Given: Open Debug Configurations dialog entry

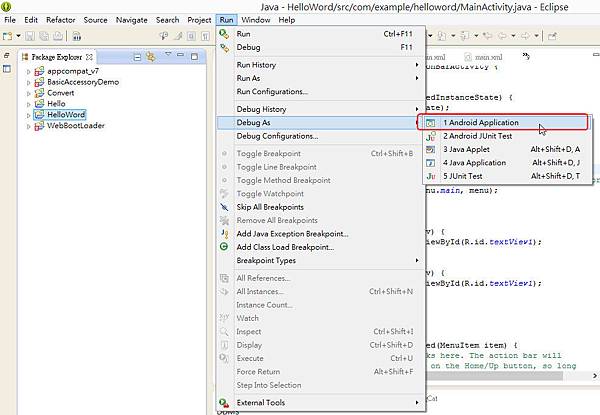Looking at the screenshot, I should tap(321, 136).
